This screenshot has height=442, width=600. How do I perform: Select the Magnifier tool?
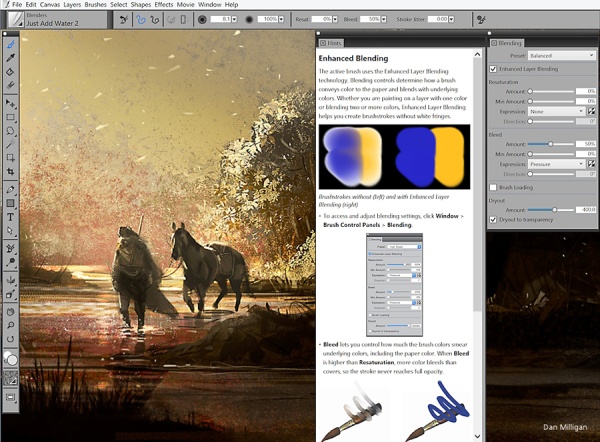coord(10,325)
